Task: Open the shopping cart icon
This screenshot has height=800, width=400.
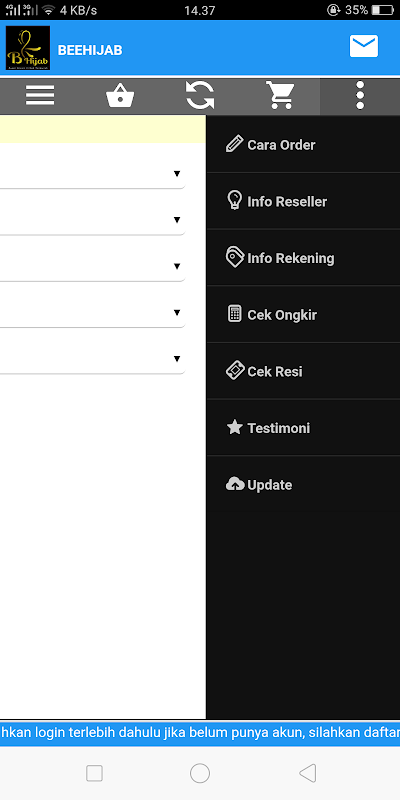Action: (x=280, y=95)
